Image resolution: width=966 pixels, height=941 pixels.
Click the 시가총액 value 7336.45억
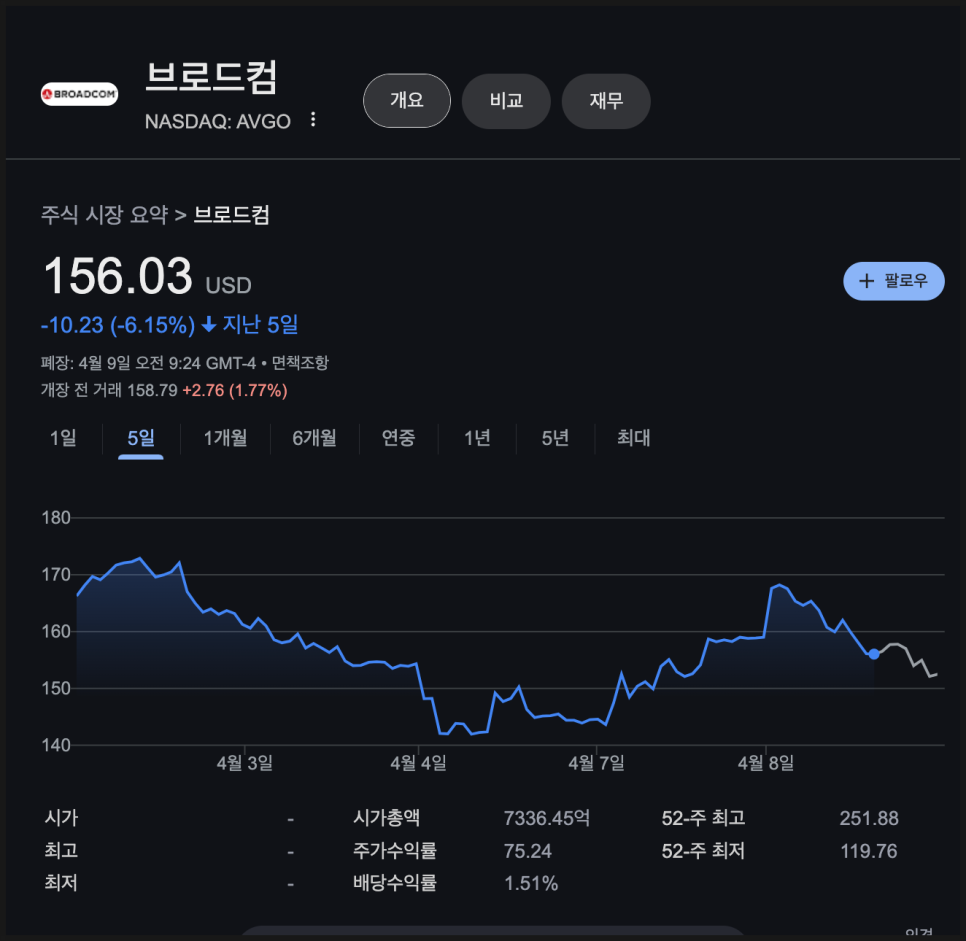tap(546, 818)
